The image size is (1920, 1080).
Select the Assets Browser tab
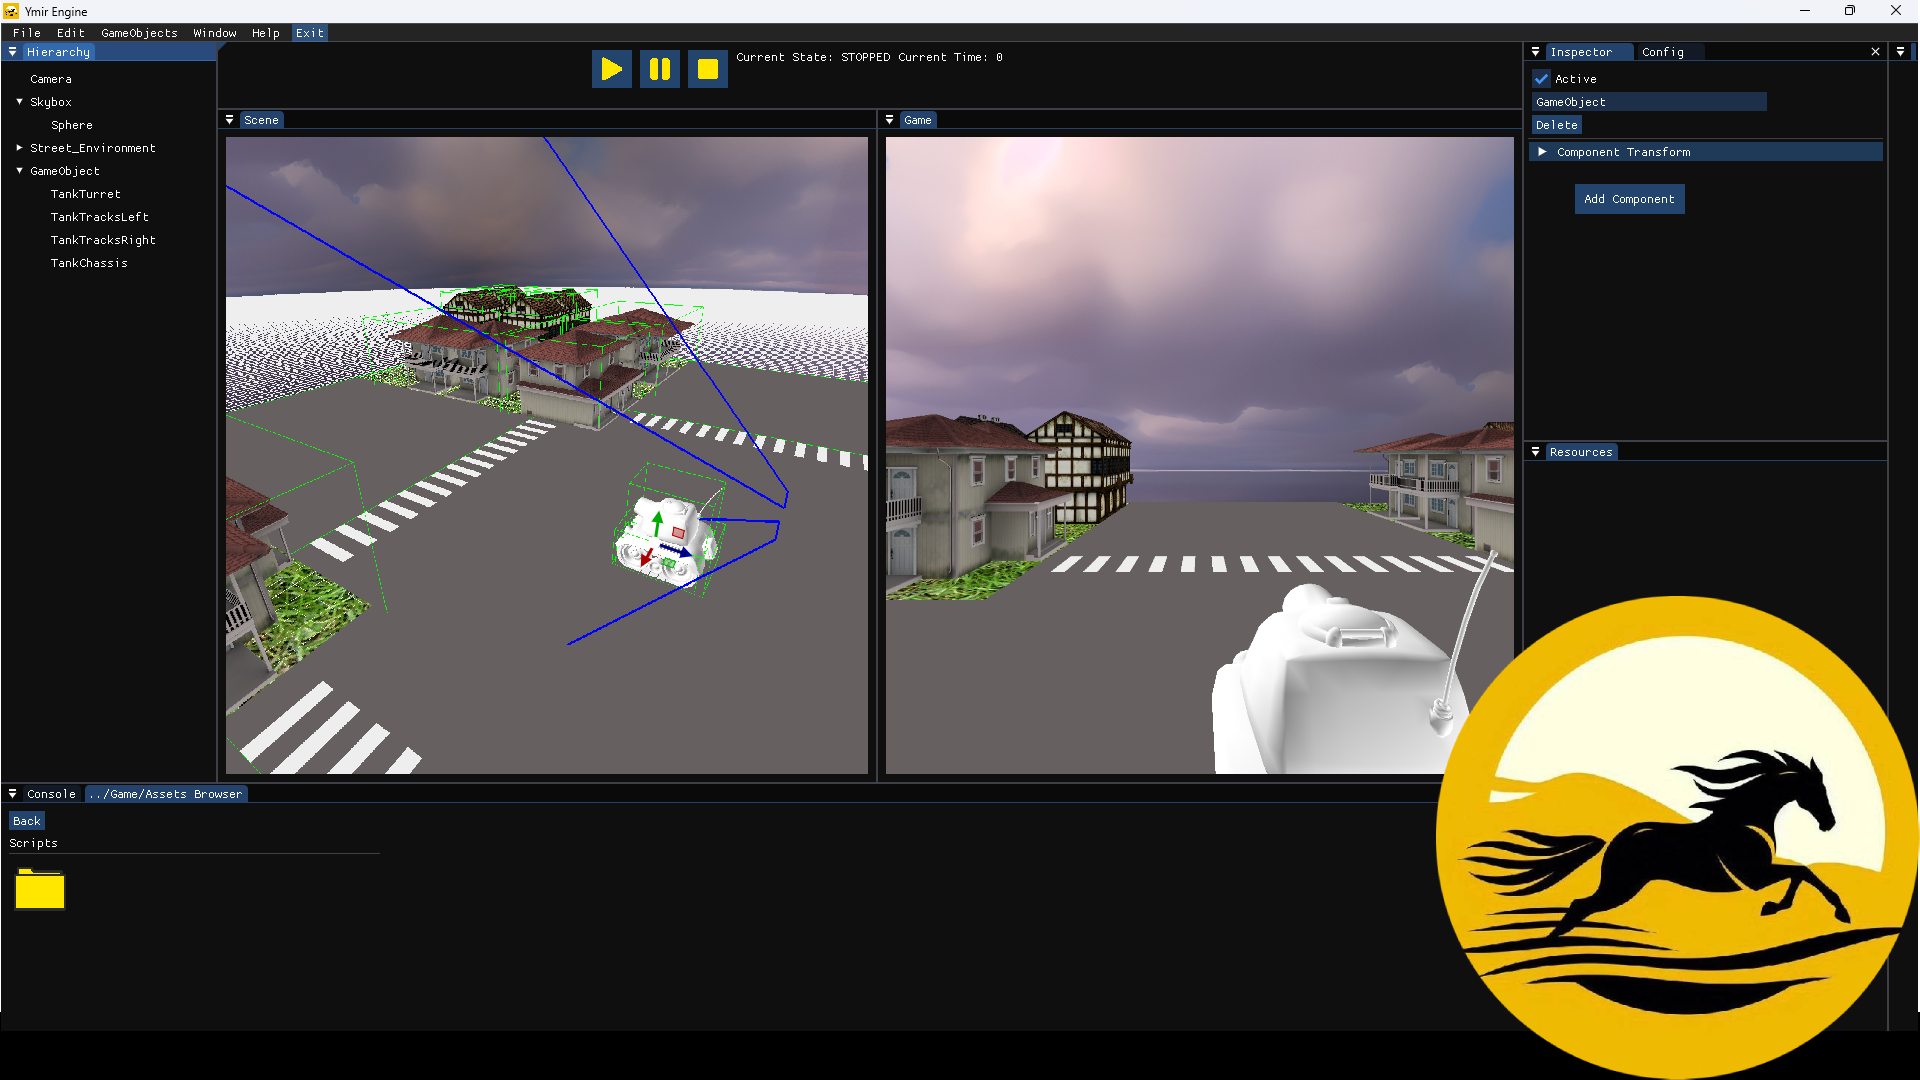point(166,794)
